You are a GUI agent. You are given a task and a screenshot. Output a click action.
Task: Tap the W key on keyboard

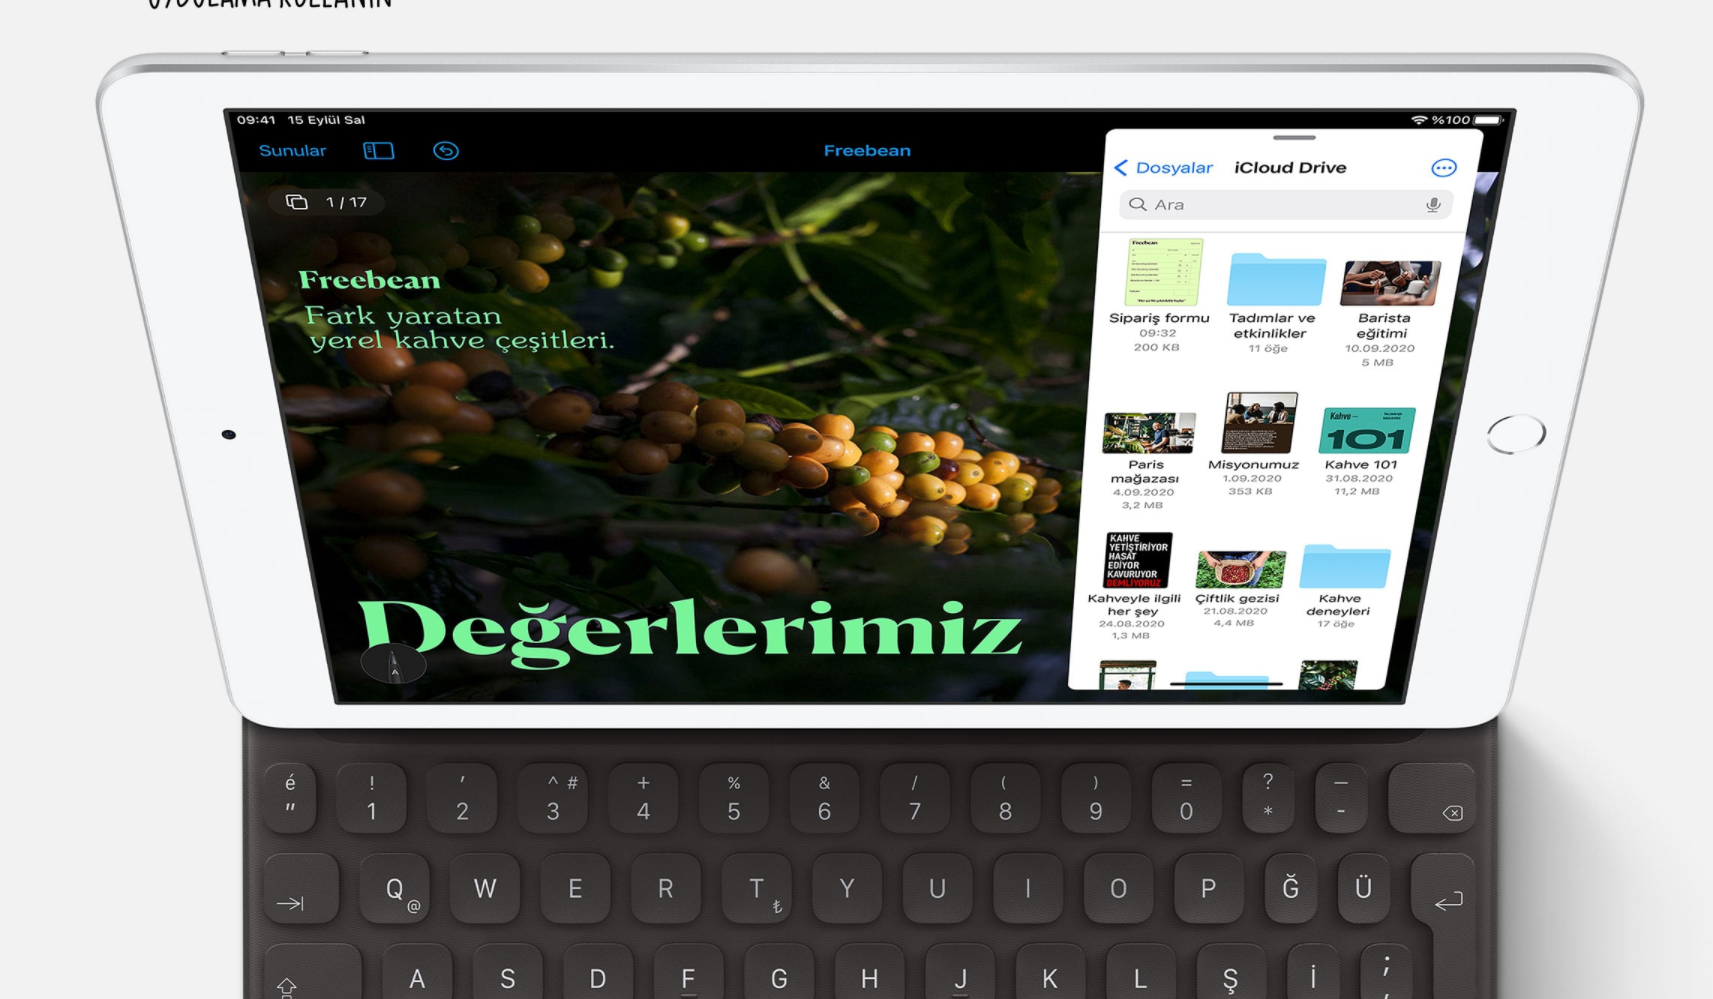click(485, 888)
